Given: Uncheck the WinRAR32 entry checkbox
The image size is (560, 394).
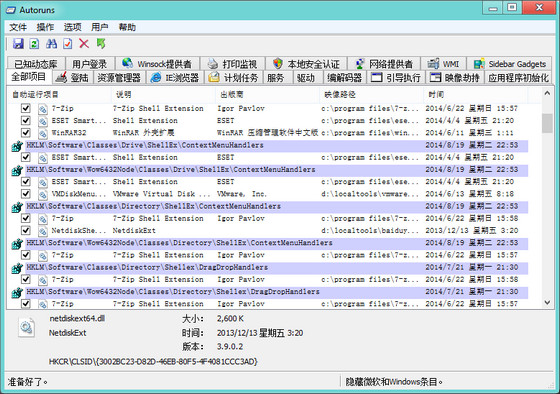Looking at the screenshot, I should [25, 133].
